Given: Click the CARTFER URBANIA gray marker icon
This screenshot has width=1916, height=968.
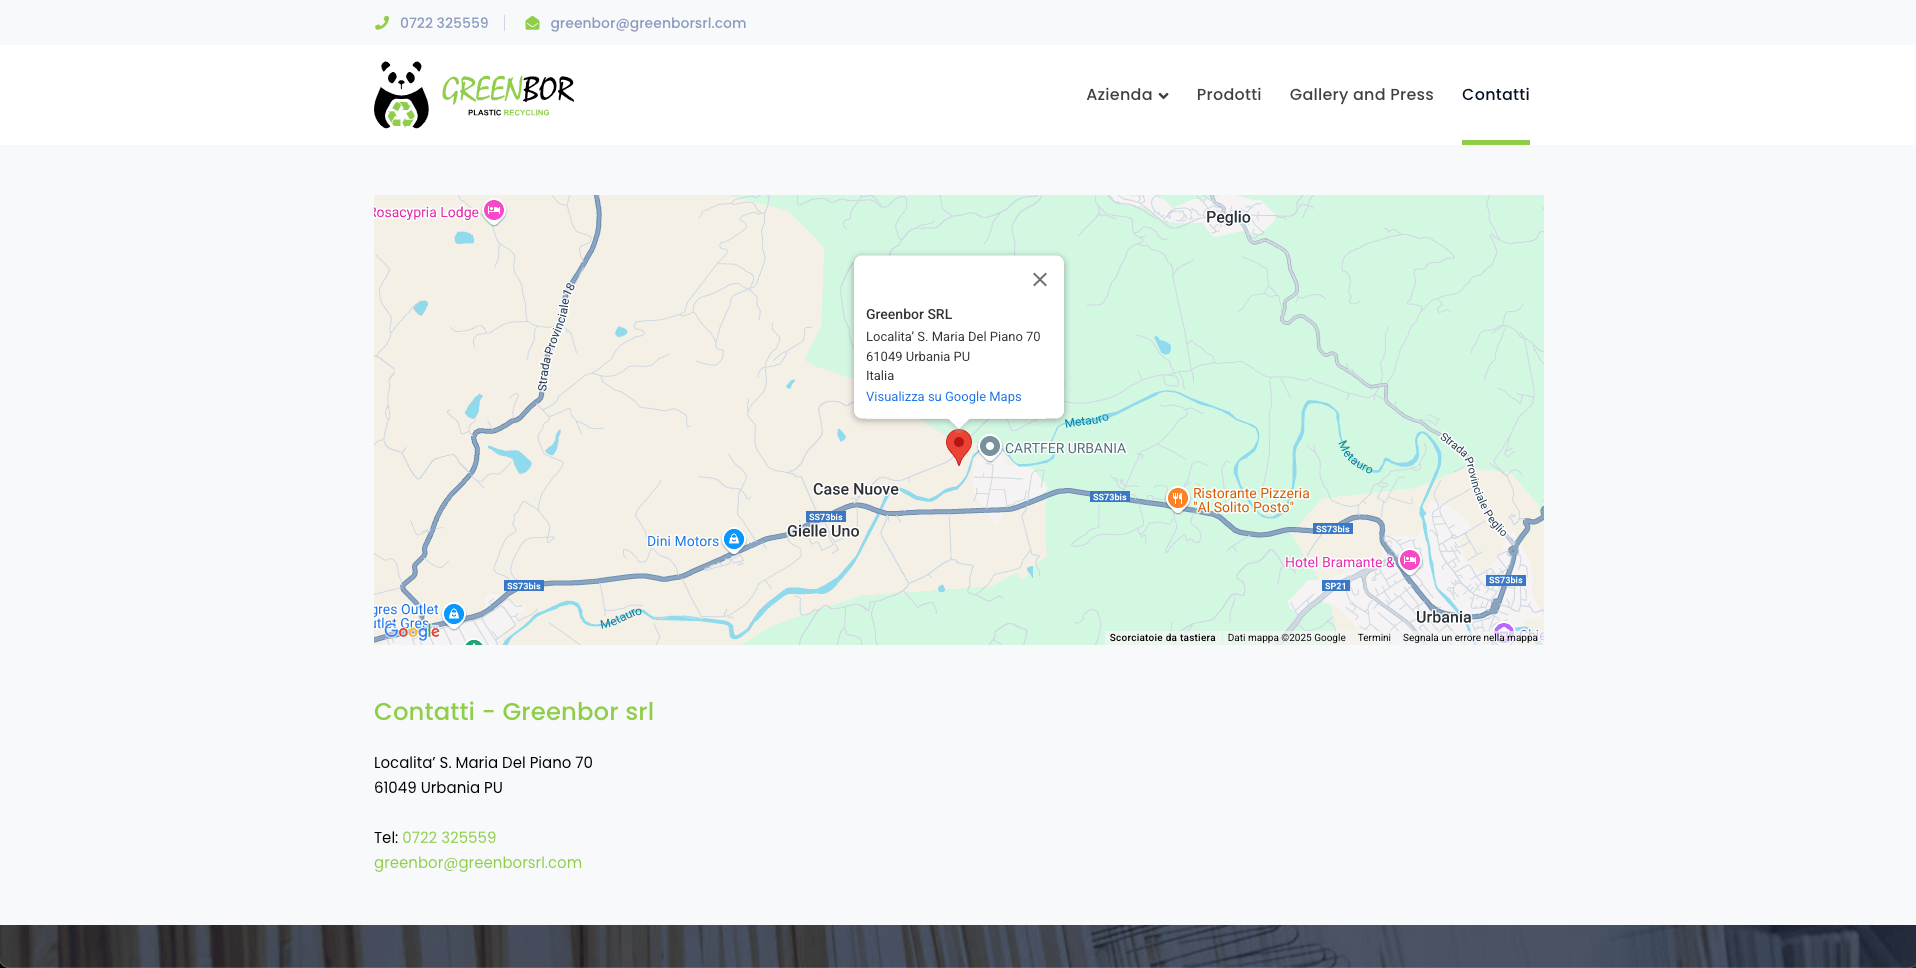Looking at the screenshot, I should [x=990, y=447].
